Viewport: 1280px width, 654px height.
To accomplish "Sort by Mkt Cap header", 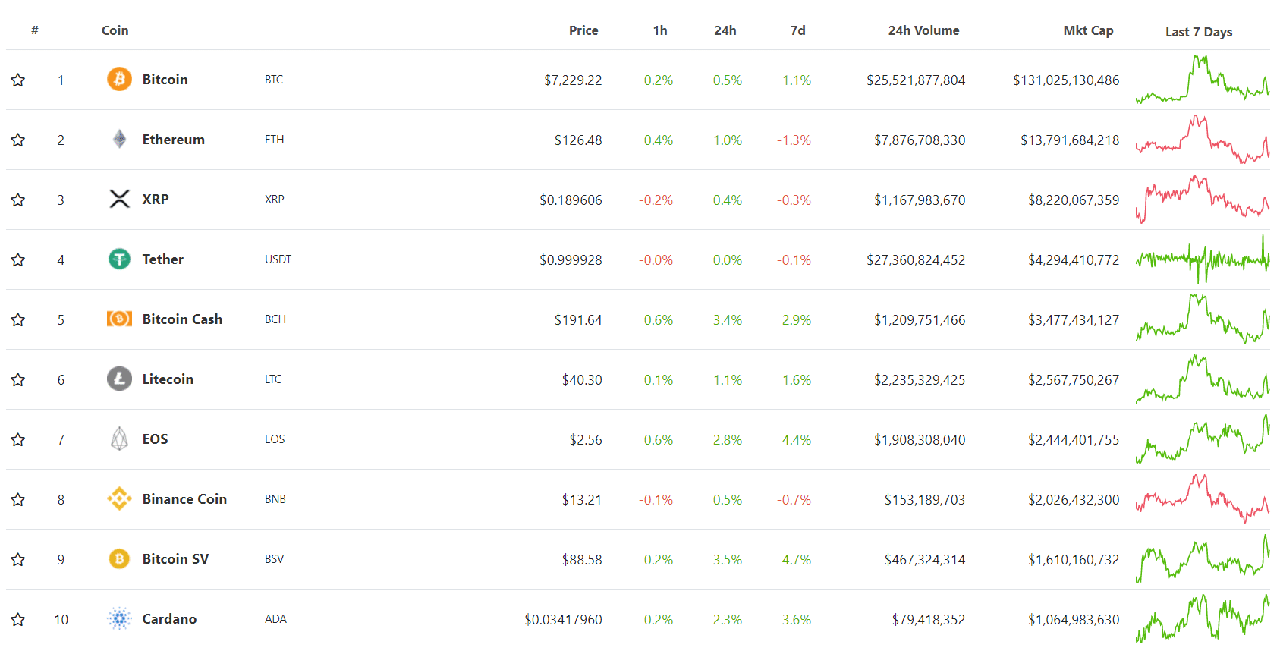I will click(1088, 30).
